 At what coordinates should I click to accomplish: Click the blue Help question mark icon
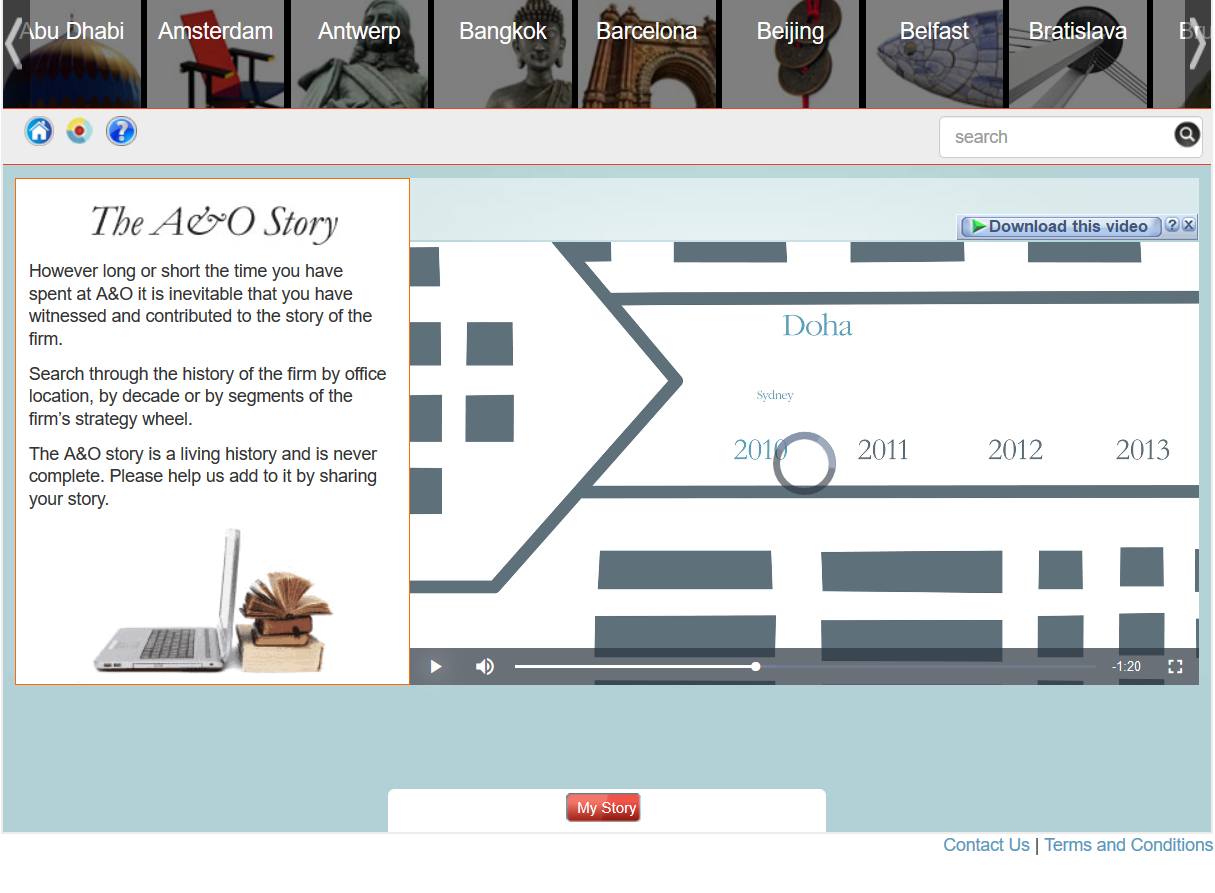121,131
